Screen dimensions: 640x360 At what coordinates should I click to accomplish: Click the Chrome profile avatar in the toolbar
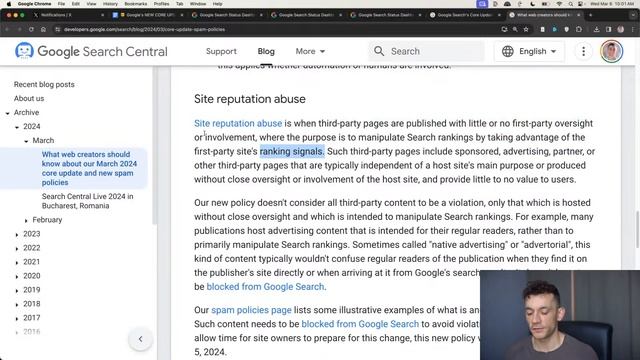tap(621, 29)
